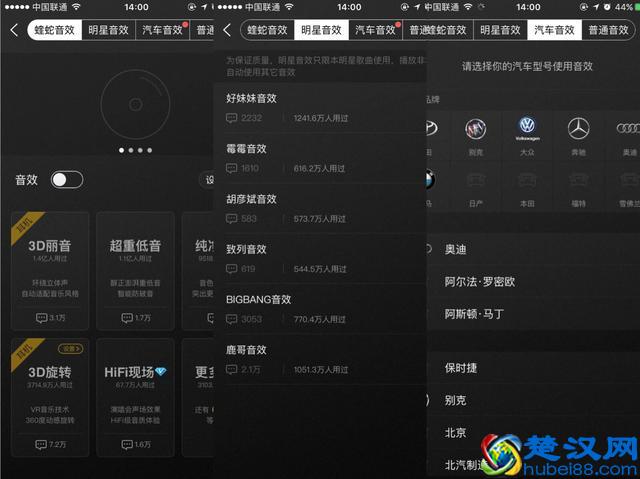
Task: Choose the 本田 brand placeholder icon
Action: pyautogui.click(x=527, y=180)
